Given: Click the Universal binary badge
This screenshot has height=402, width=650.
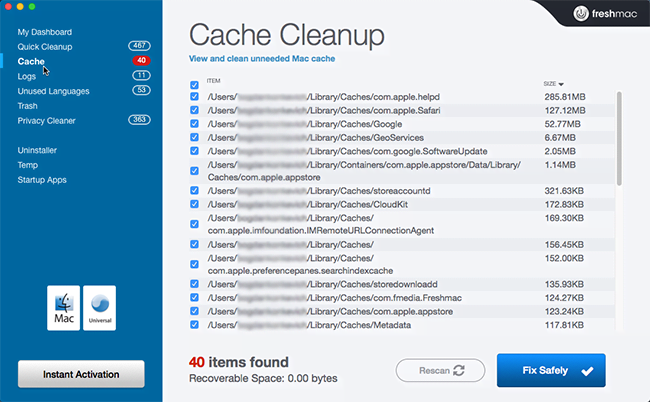Looking at the screenshot, I should tap(99, 308).
